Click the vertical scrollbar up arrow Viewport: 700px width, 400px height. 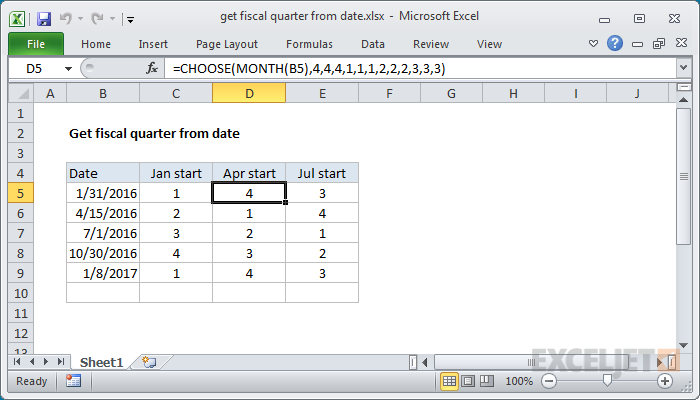[x=683, y=100]
